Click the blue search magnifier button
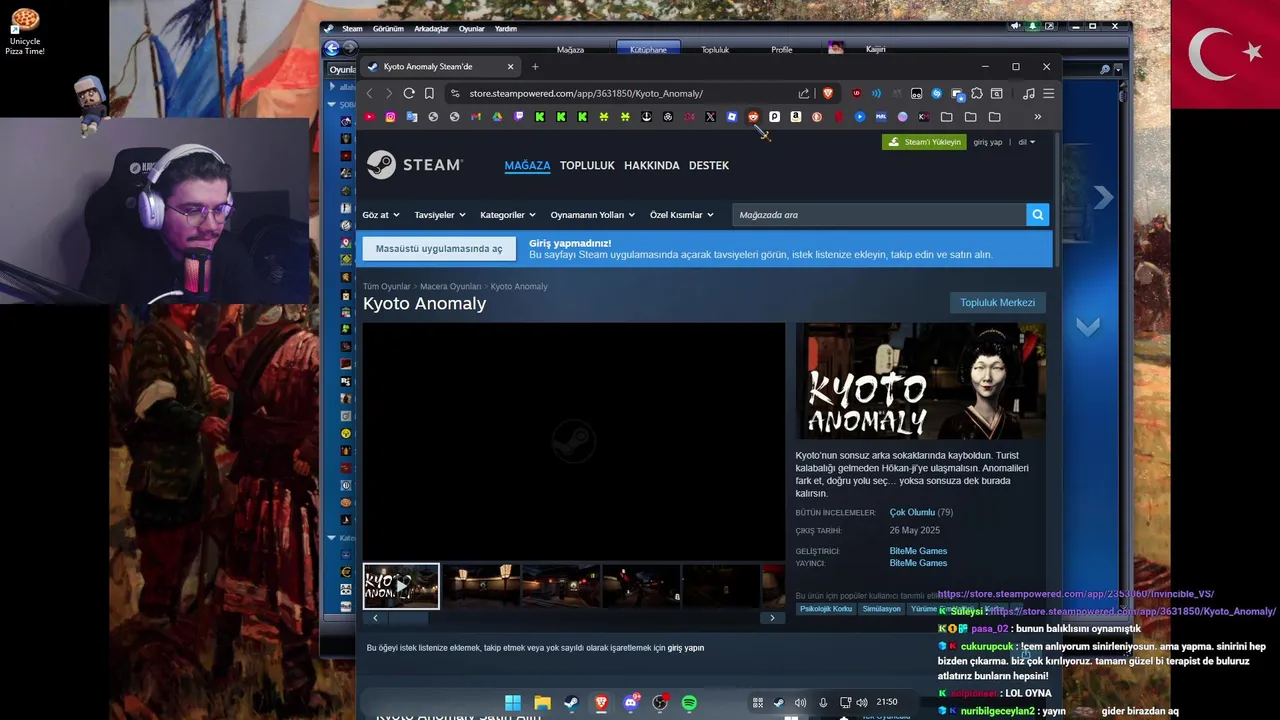The width and height of the screenshot is (1280, 720). coord(1038,214)
